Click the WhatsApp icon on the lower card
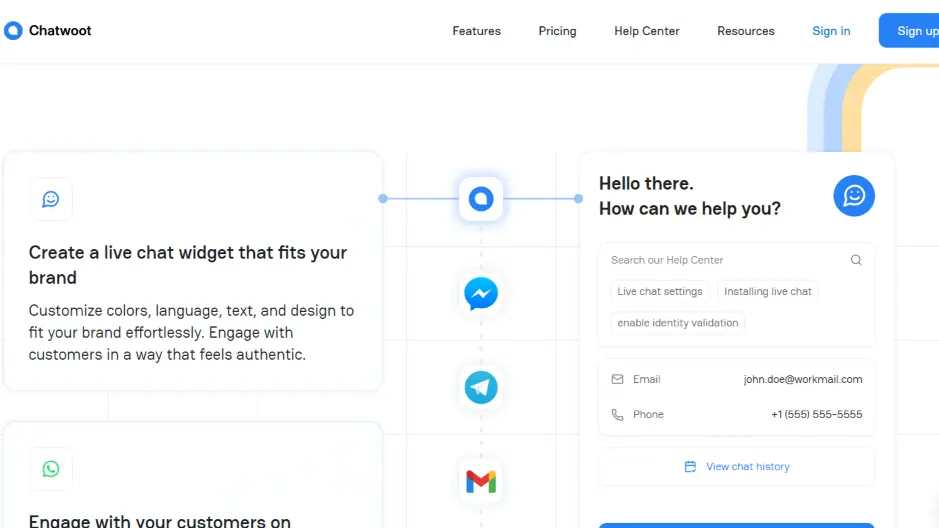Viewport: 939px width, 528px height. coord(51,469)
